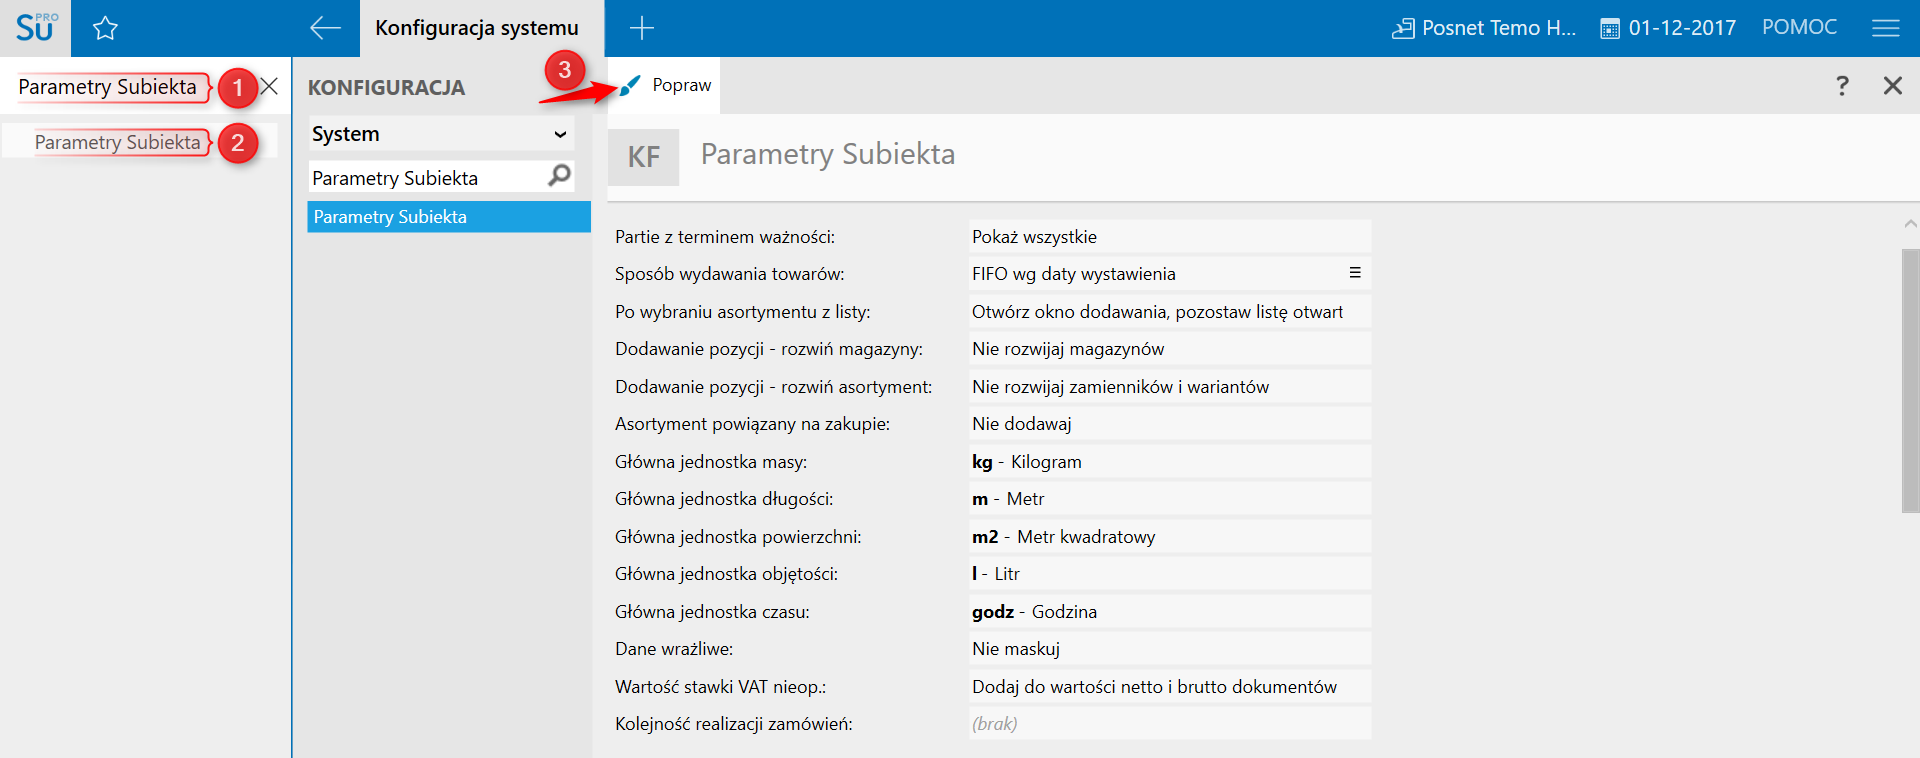Clear the search with the X icon
The image size is (1920, 758).
click(x=269, y=86)
